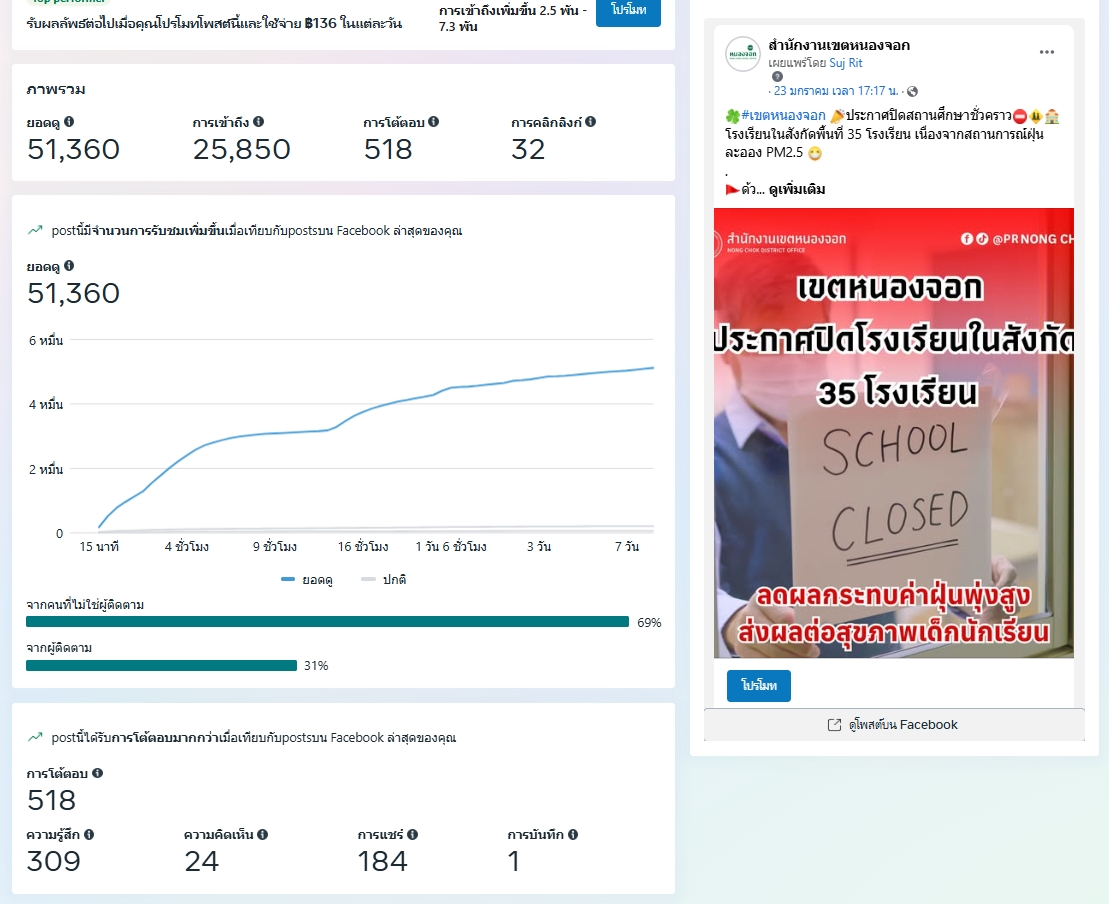
Task: Click shares count 184
Action: point(383,862)
